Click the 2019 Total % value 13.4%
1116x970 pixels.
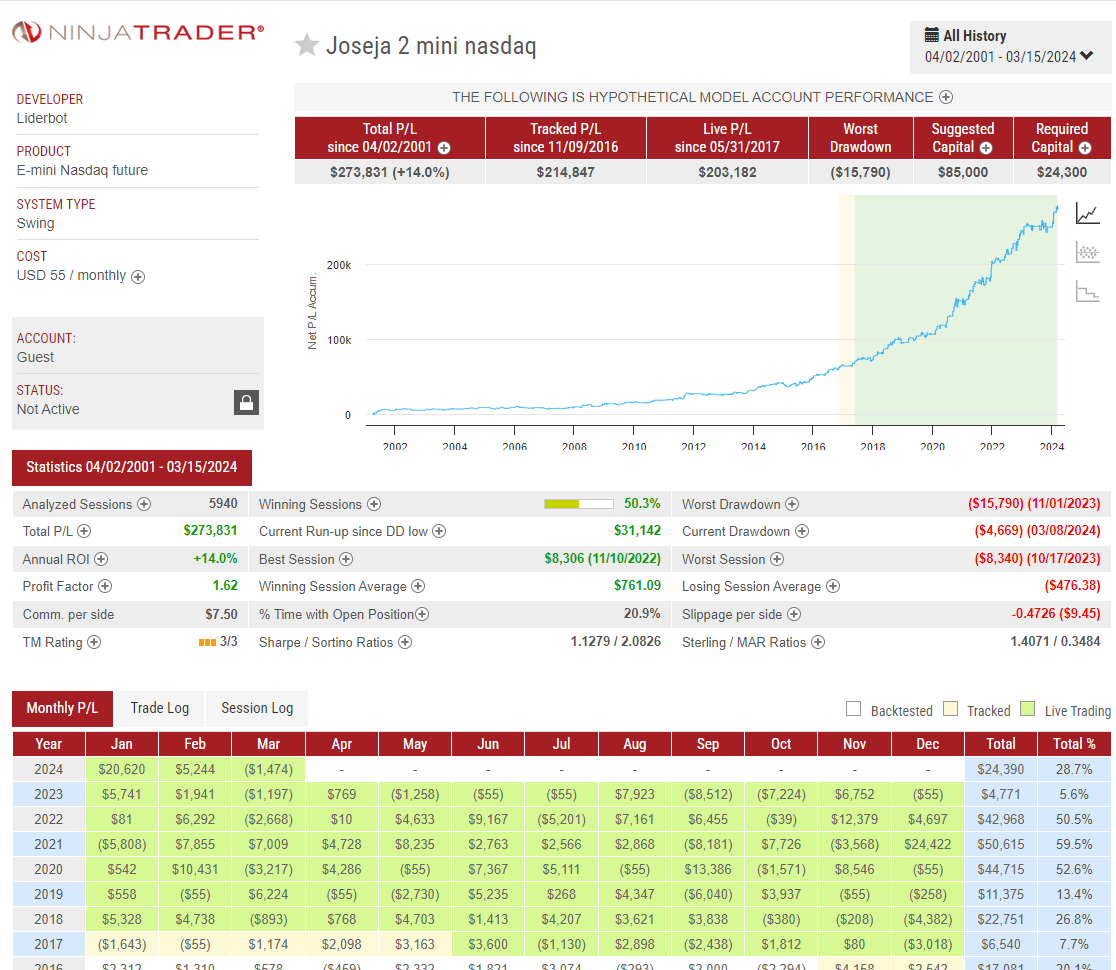point(1074,895)
